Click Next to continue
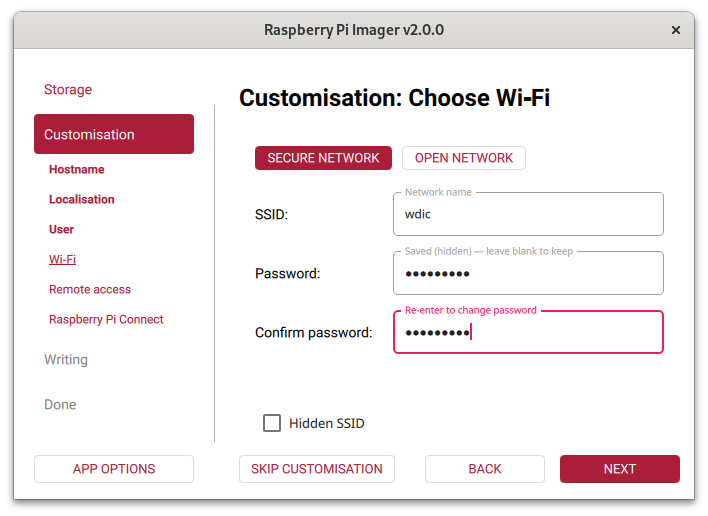Screen dimensions: 708x516 tap(619, 469)
